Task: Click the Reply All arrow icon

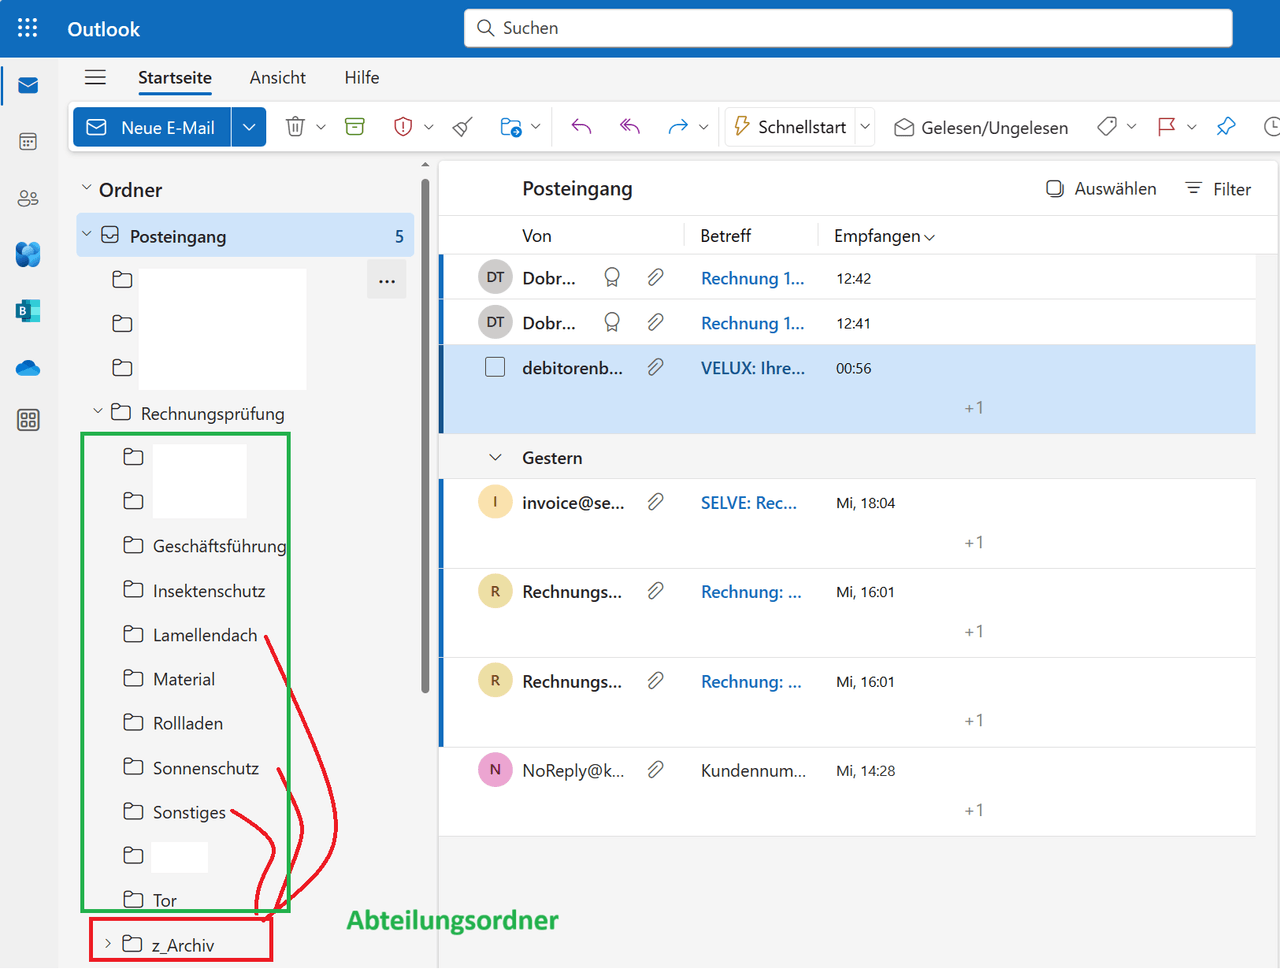Action: pyautogui.click(x=629, y=127)
